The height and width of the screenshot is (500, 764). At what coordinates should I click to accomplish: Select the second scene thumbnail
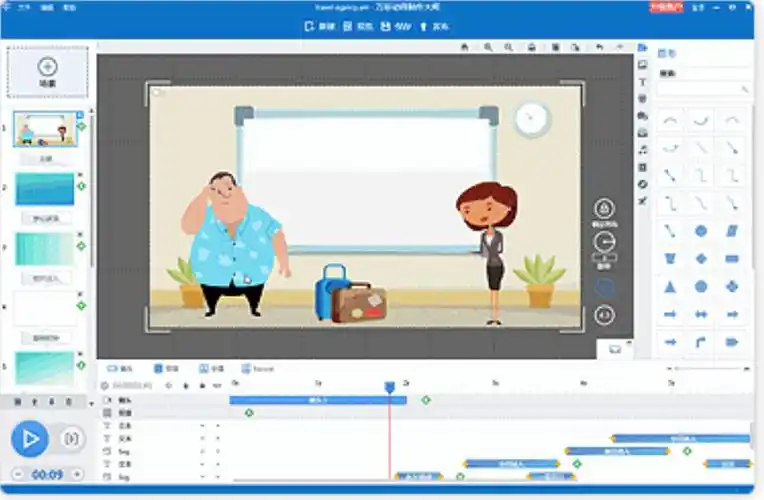[x=45, y=188]
